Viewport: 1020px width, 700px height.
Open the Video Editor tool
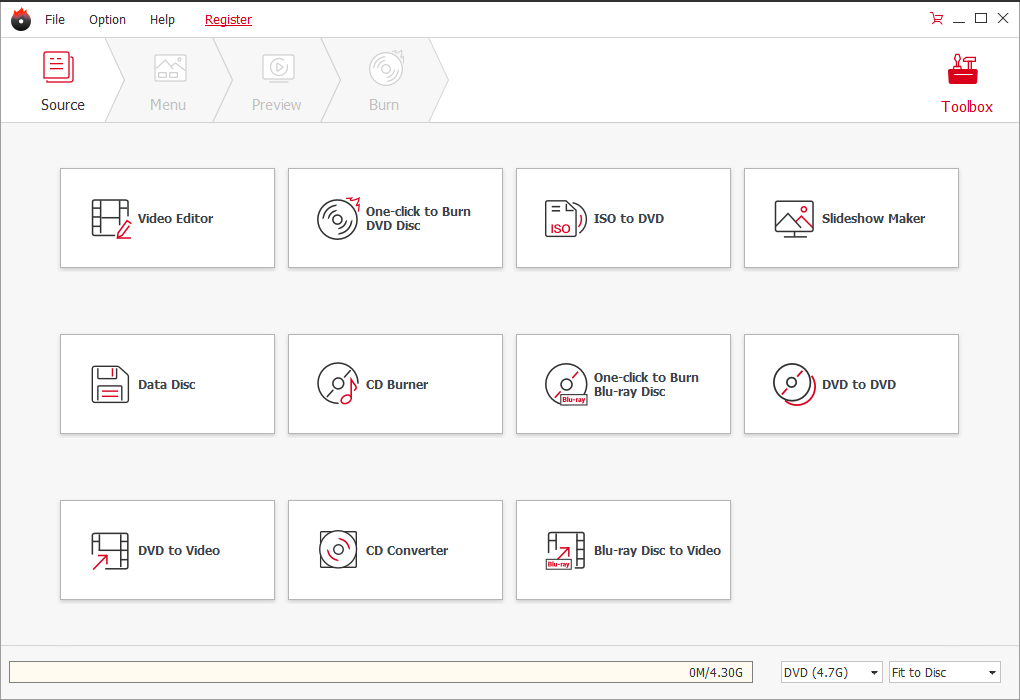click(167, 218)
